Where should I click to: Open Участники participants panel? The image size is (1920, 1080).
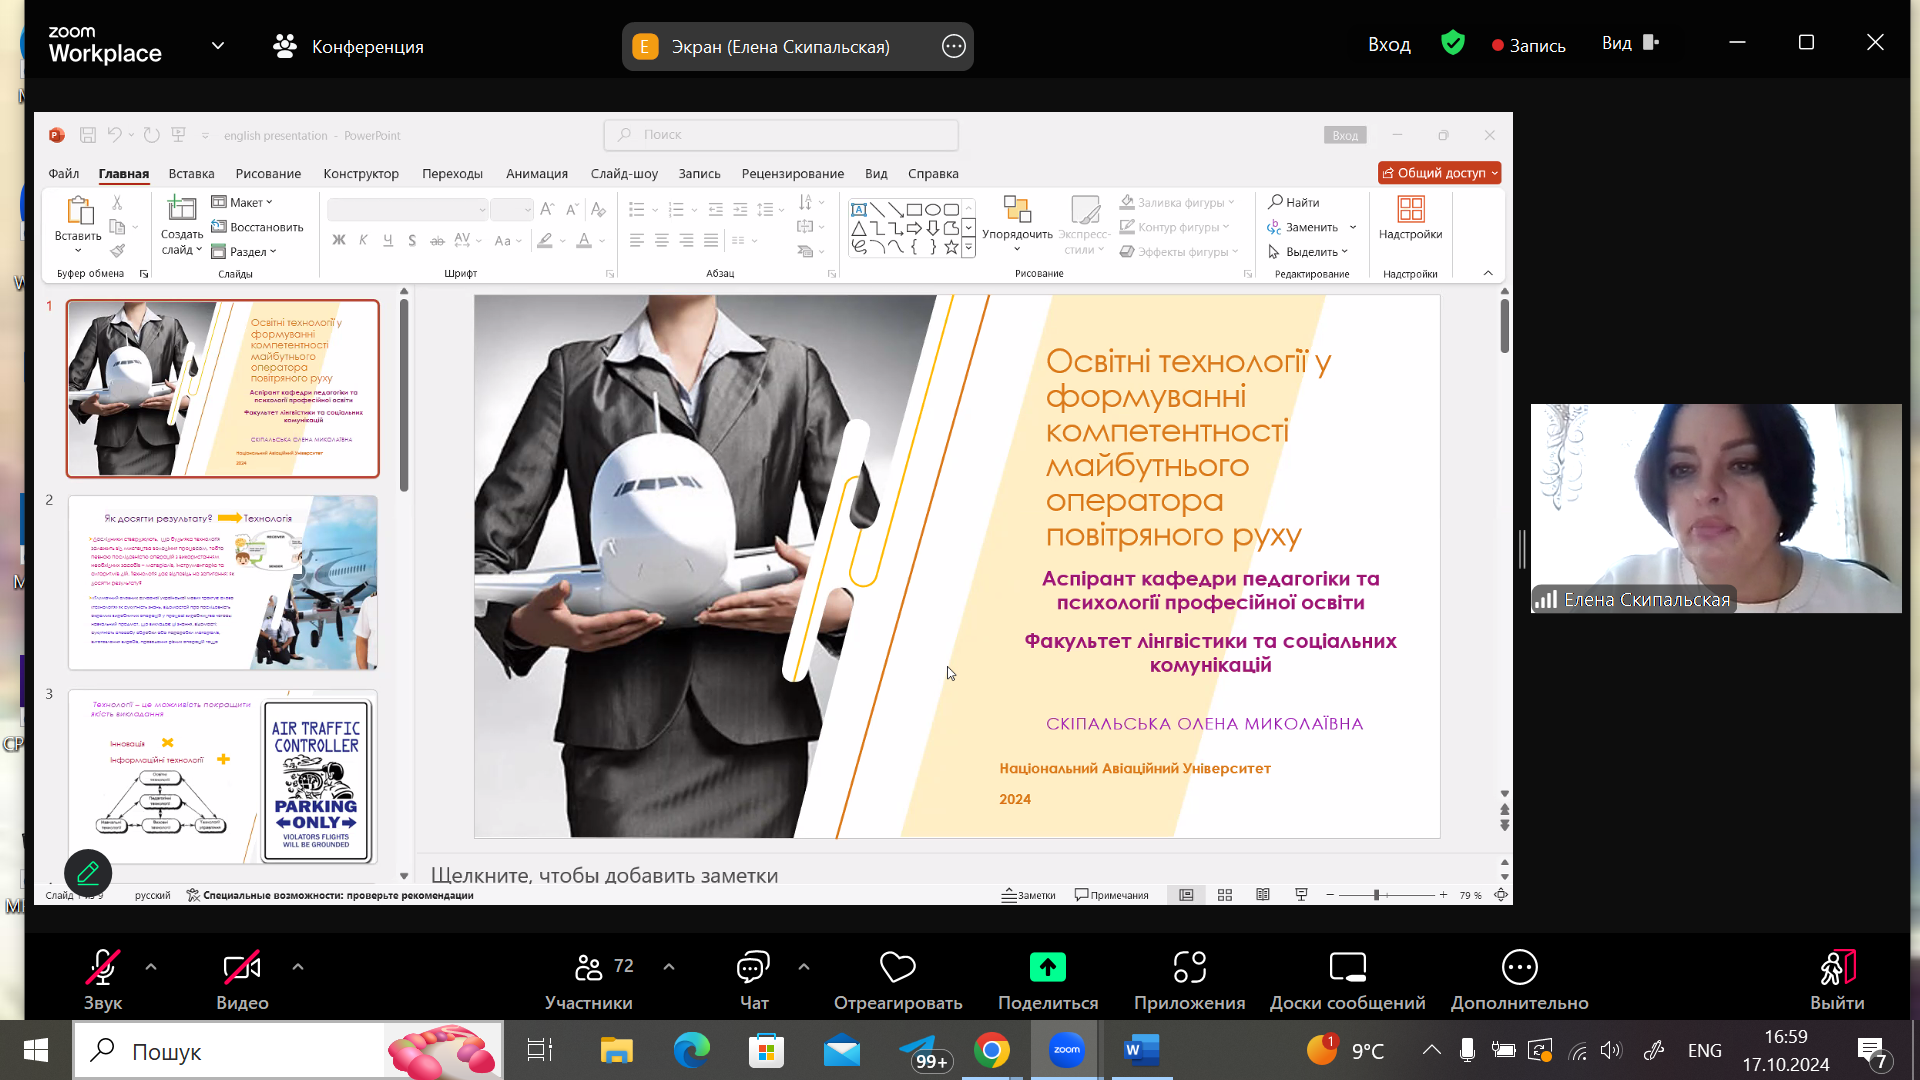click(589, 969)
